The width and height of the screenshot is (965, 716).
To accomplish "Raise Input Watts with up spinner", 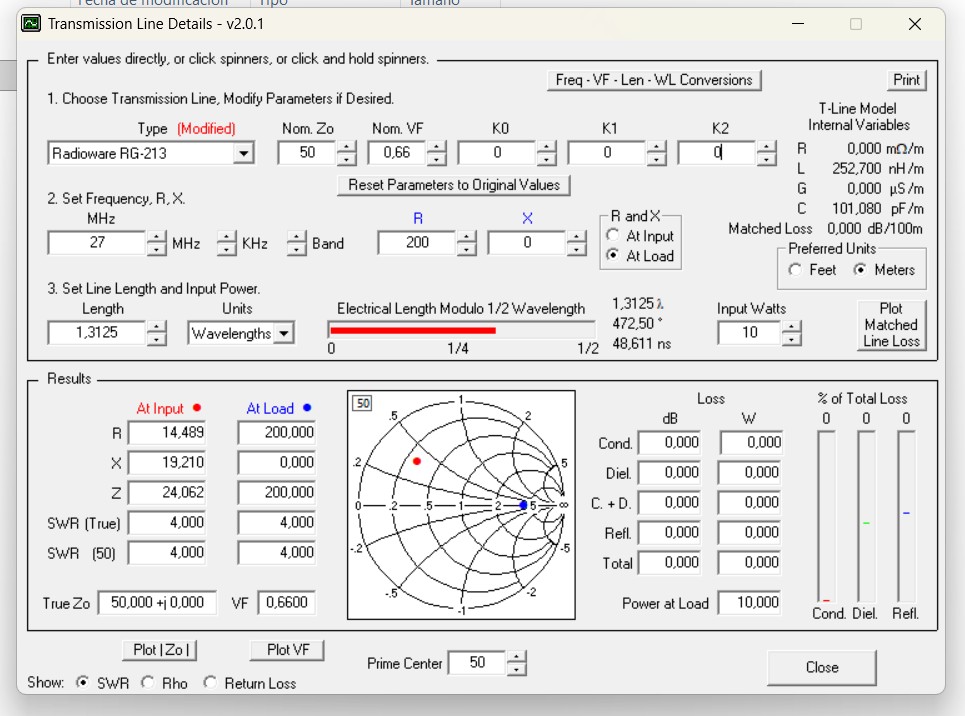I will click(x=792, y=327).
